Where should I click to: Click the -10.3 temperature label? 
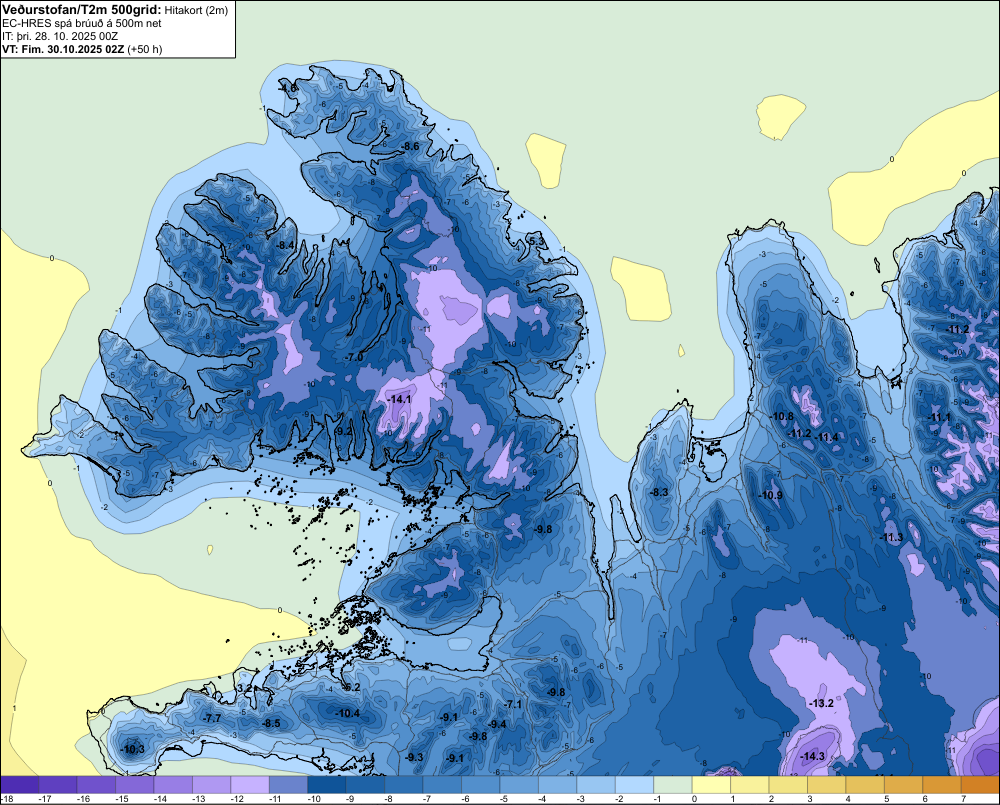coord(133,749)
